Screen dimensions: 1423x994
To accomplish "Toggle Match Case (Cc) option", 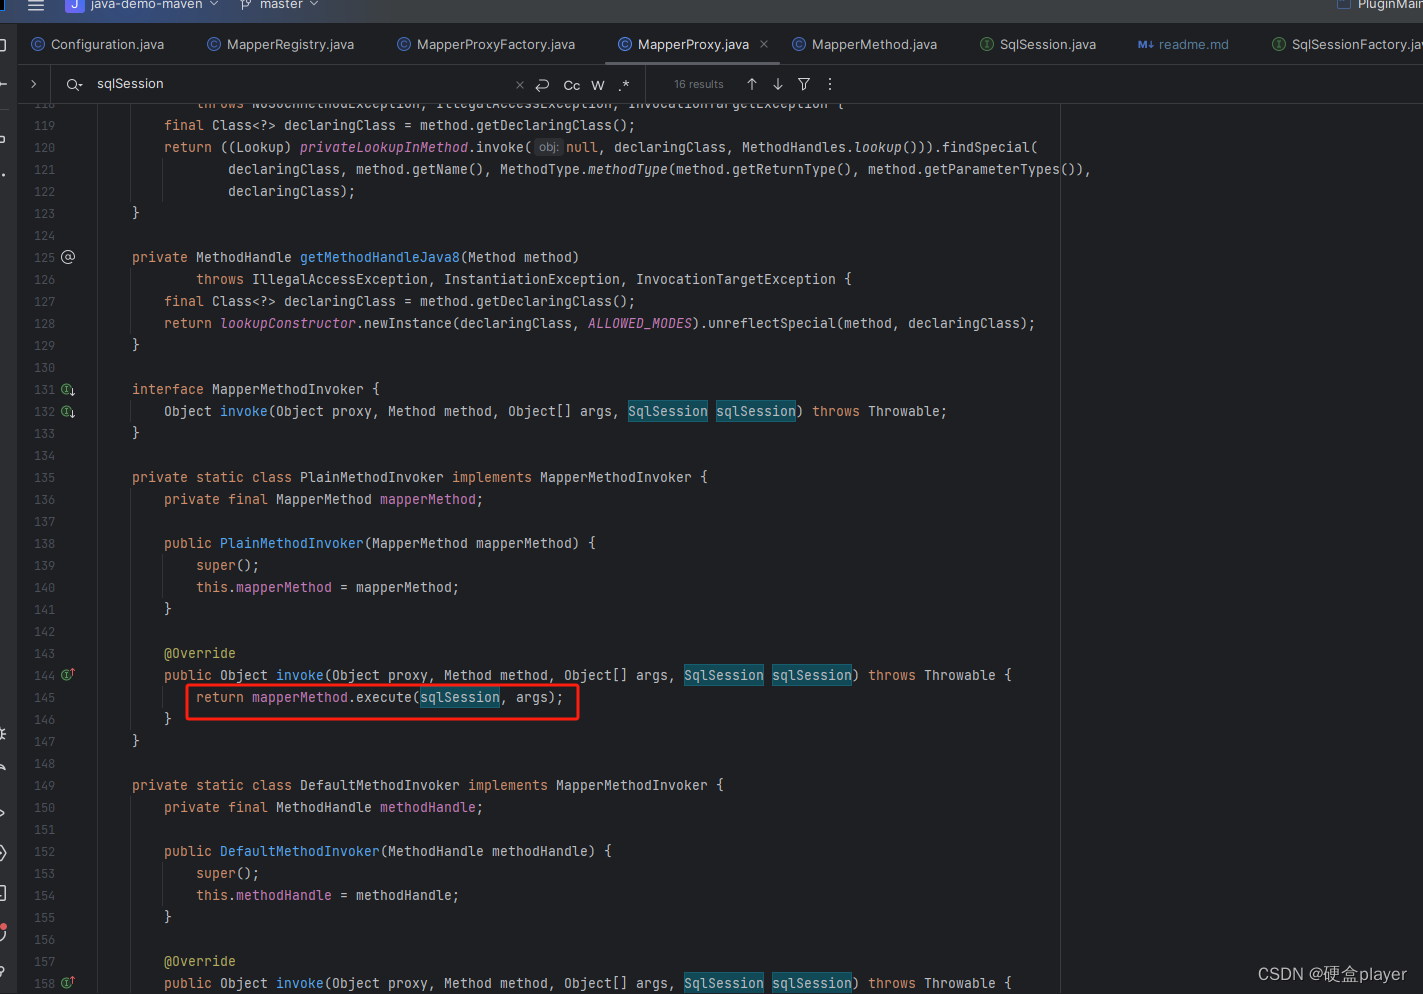I will point(572,85).
